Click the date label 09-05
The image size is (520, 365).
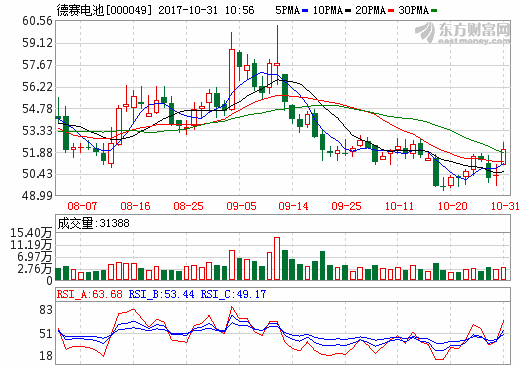(241, 206)
